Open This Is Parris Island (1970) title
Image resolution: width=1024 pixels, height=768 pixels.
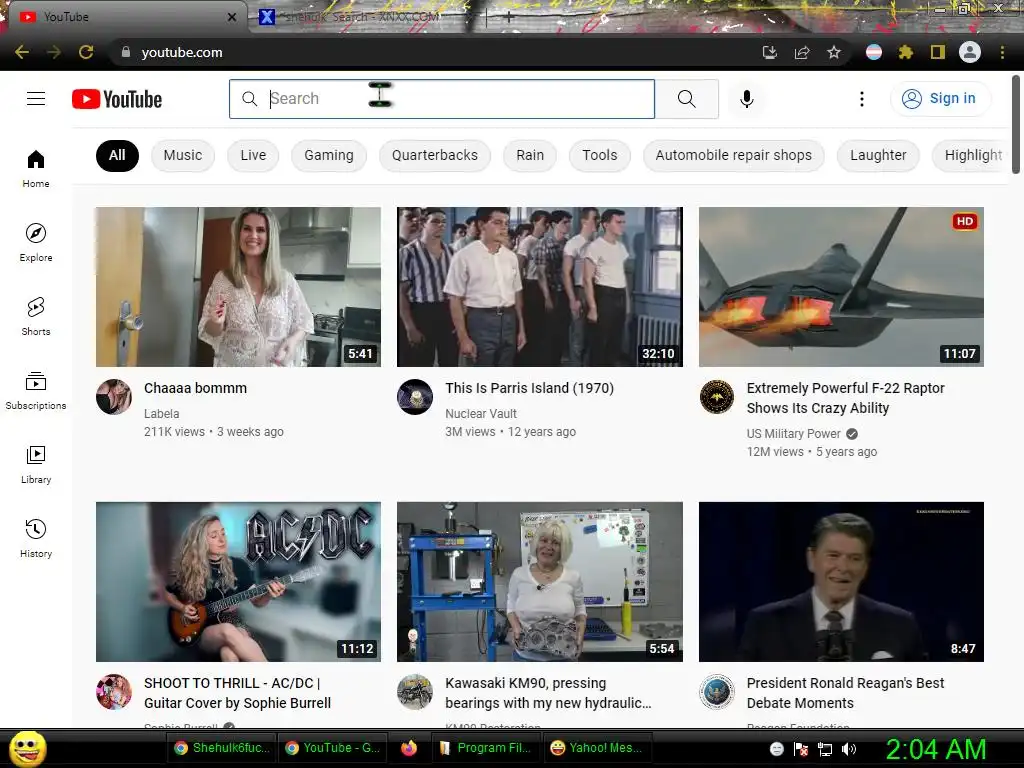[530, 388]
